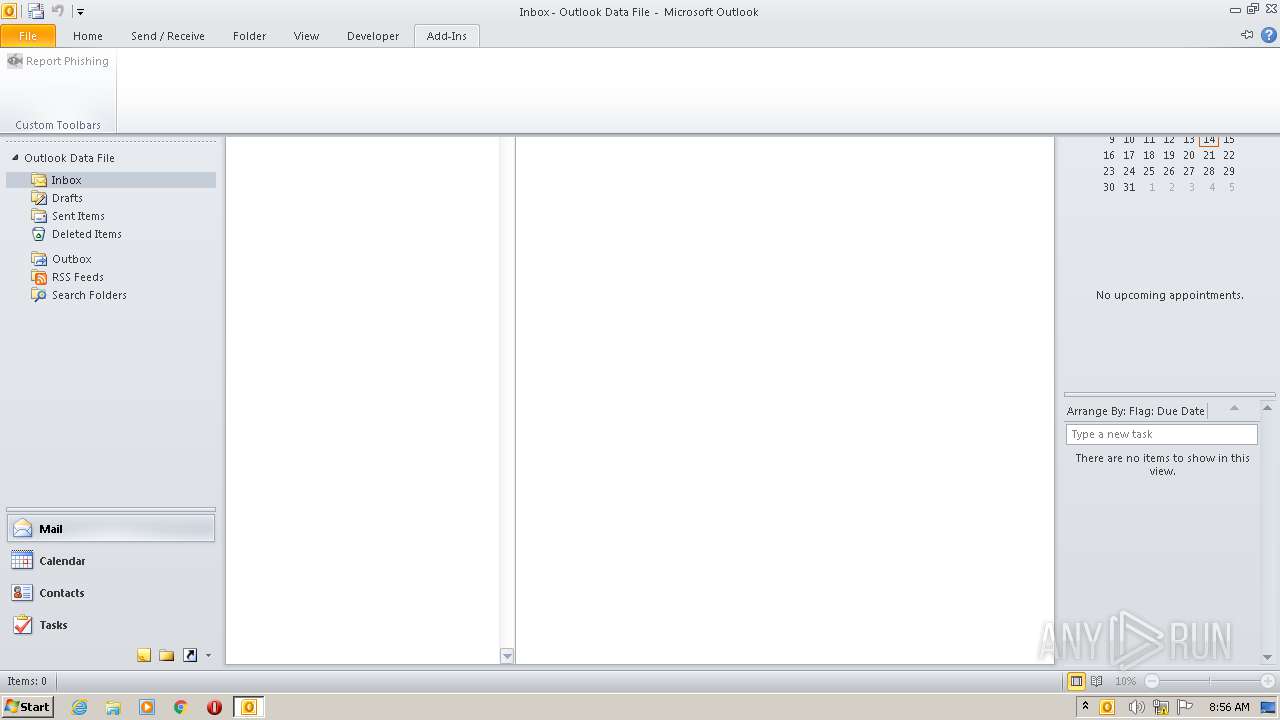Open the View ribbon tab
1280x720 pixels.
pos(306,36)
